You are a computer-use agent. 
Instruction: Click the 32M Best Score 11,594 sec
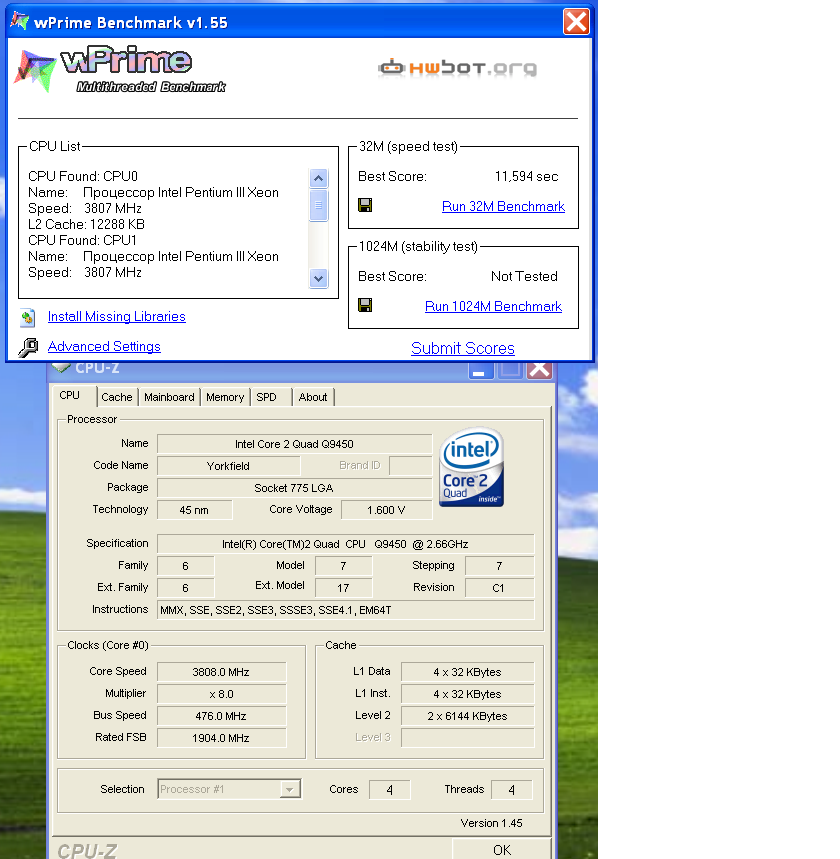[526, 176]
